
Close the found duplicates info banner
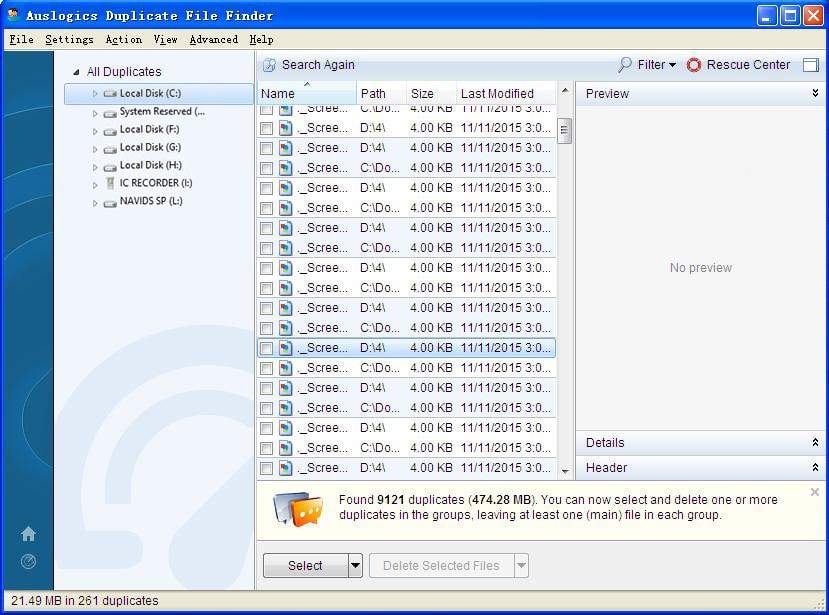pos(815,492)
